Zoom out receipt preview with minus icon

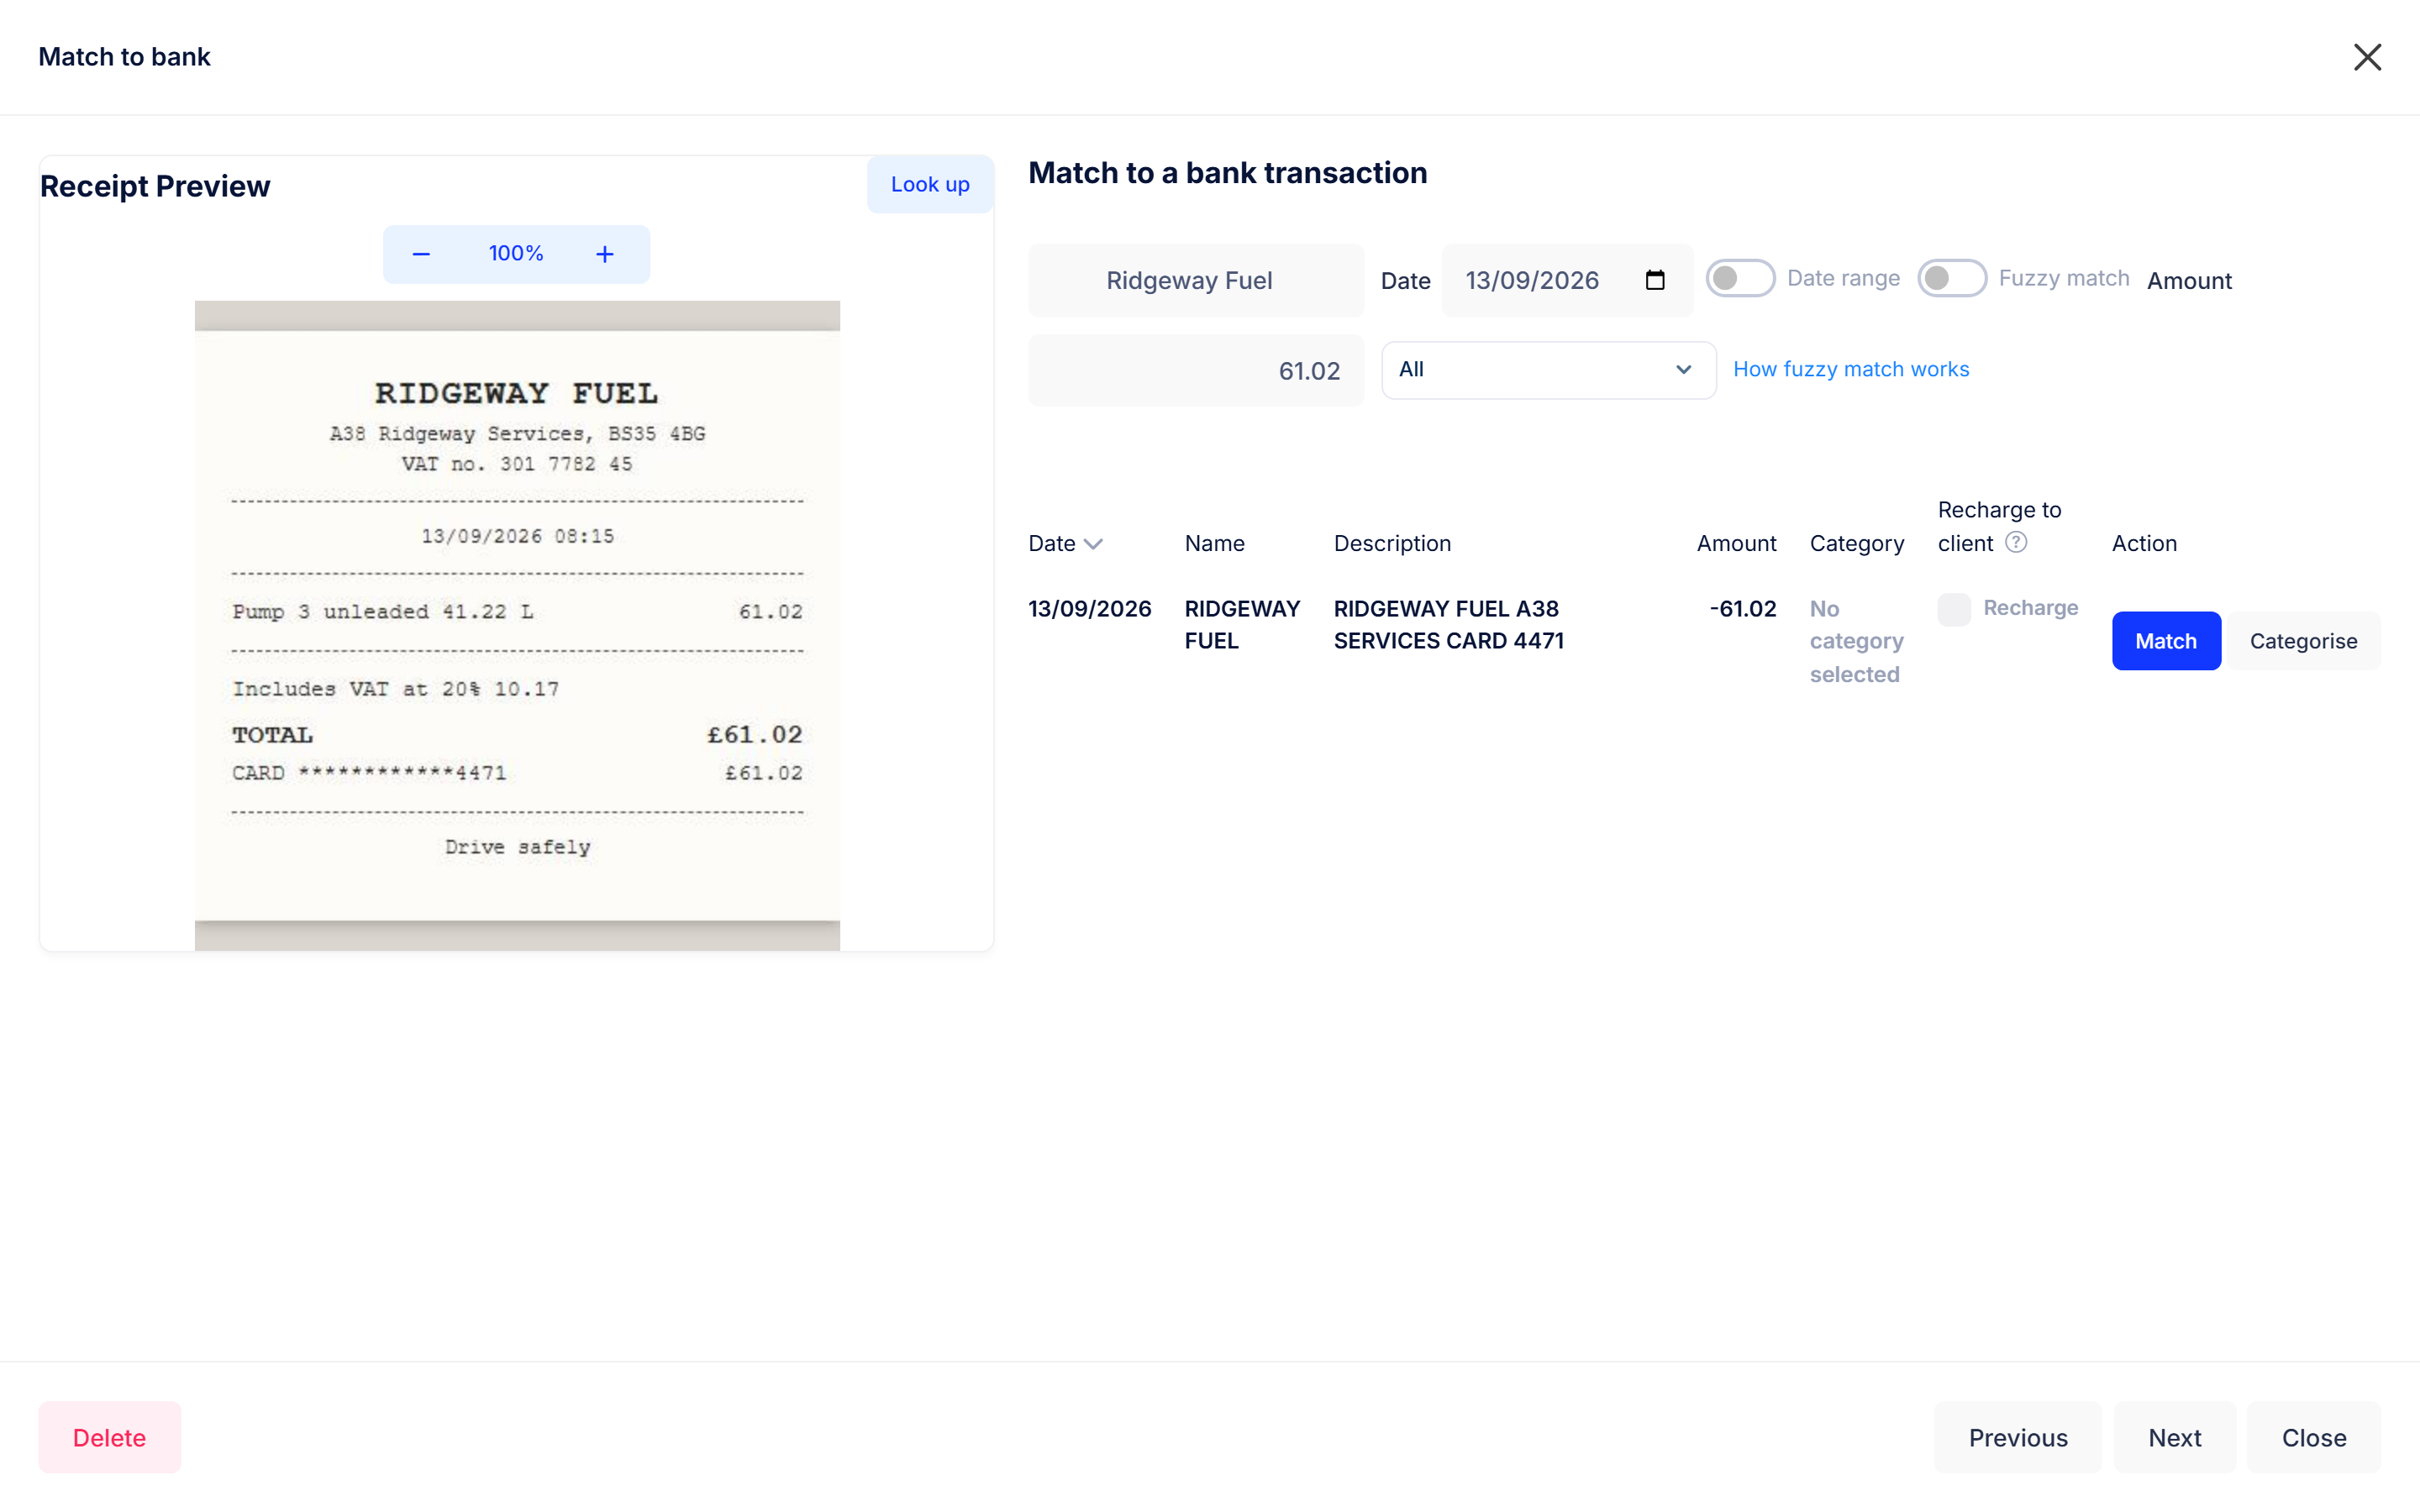tap(421, 254)
